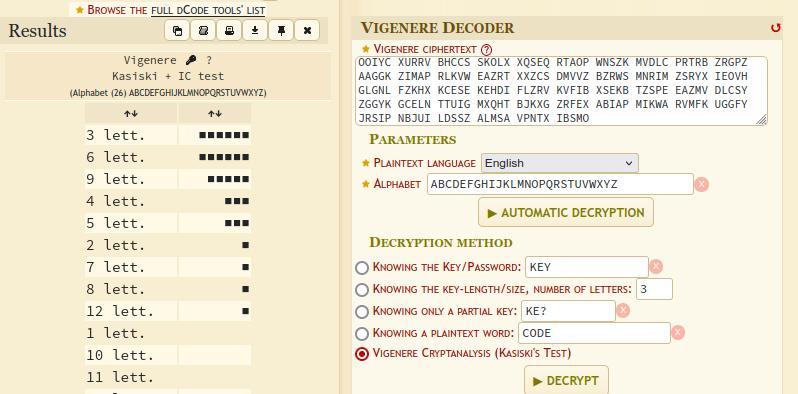The width and height of the screenshot is (798, 394).
Task: Select the '11 lett.' result row
Action: (168, 377)
